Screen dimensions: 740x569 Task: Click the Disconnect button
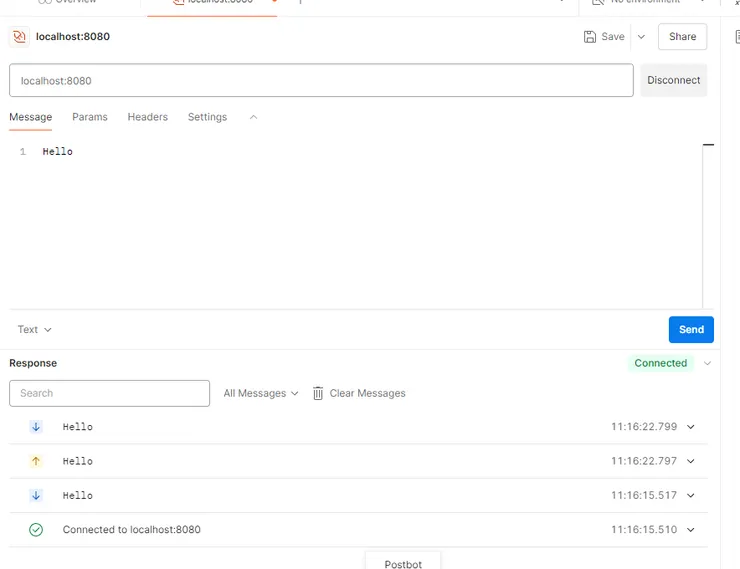click(673, 80)
